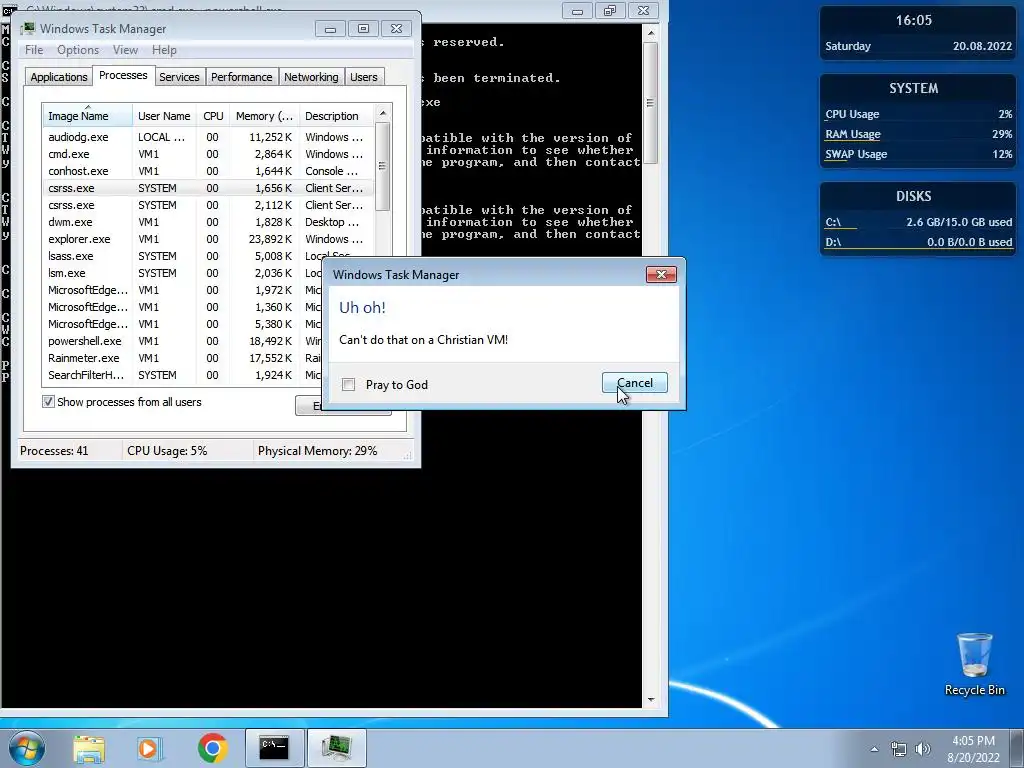Select the audiodg.exe process row
Viewport: 1024px width, 768px height.
click(x=208, y=137)
